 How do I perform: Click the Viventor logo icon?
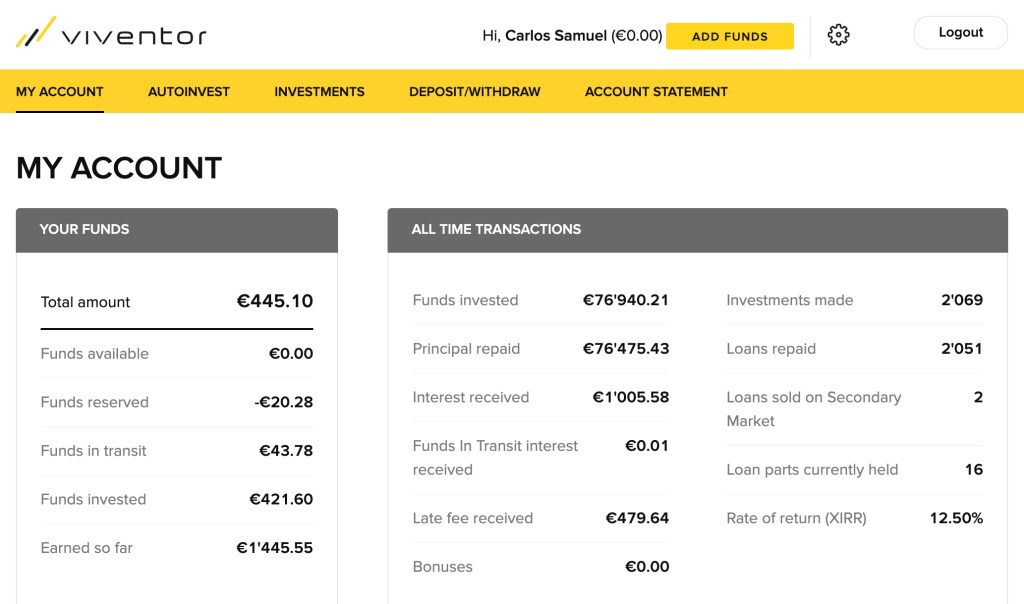point(35,34)
